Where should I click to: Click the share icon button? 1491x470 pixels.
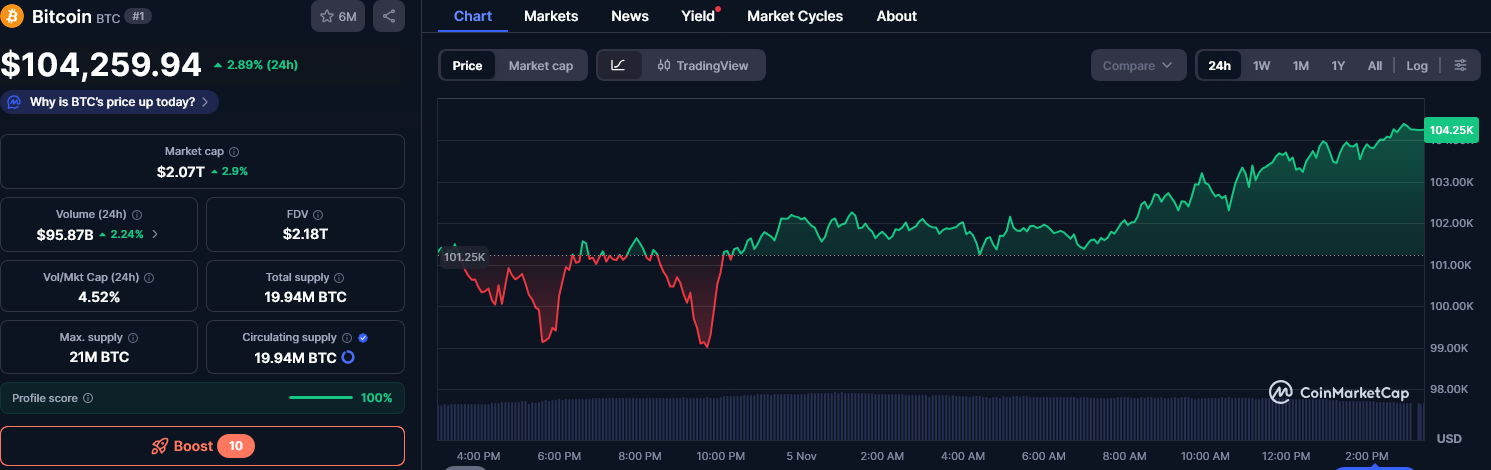(x=389, y=17)
